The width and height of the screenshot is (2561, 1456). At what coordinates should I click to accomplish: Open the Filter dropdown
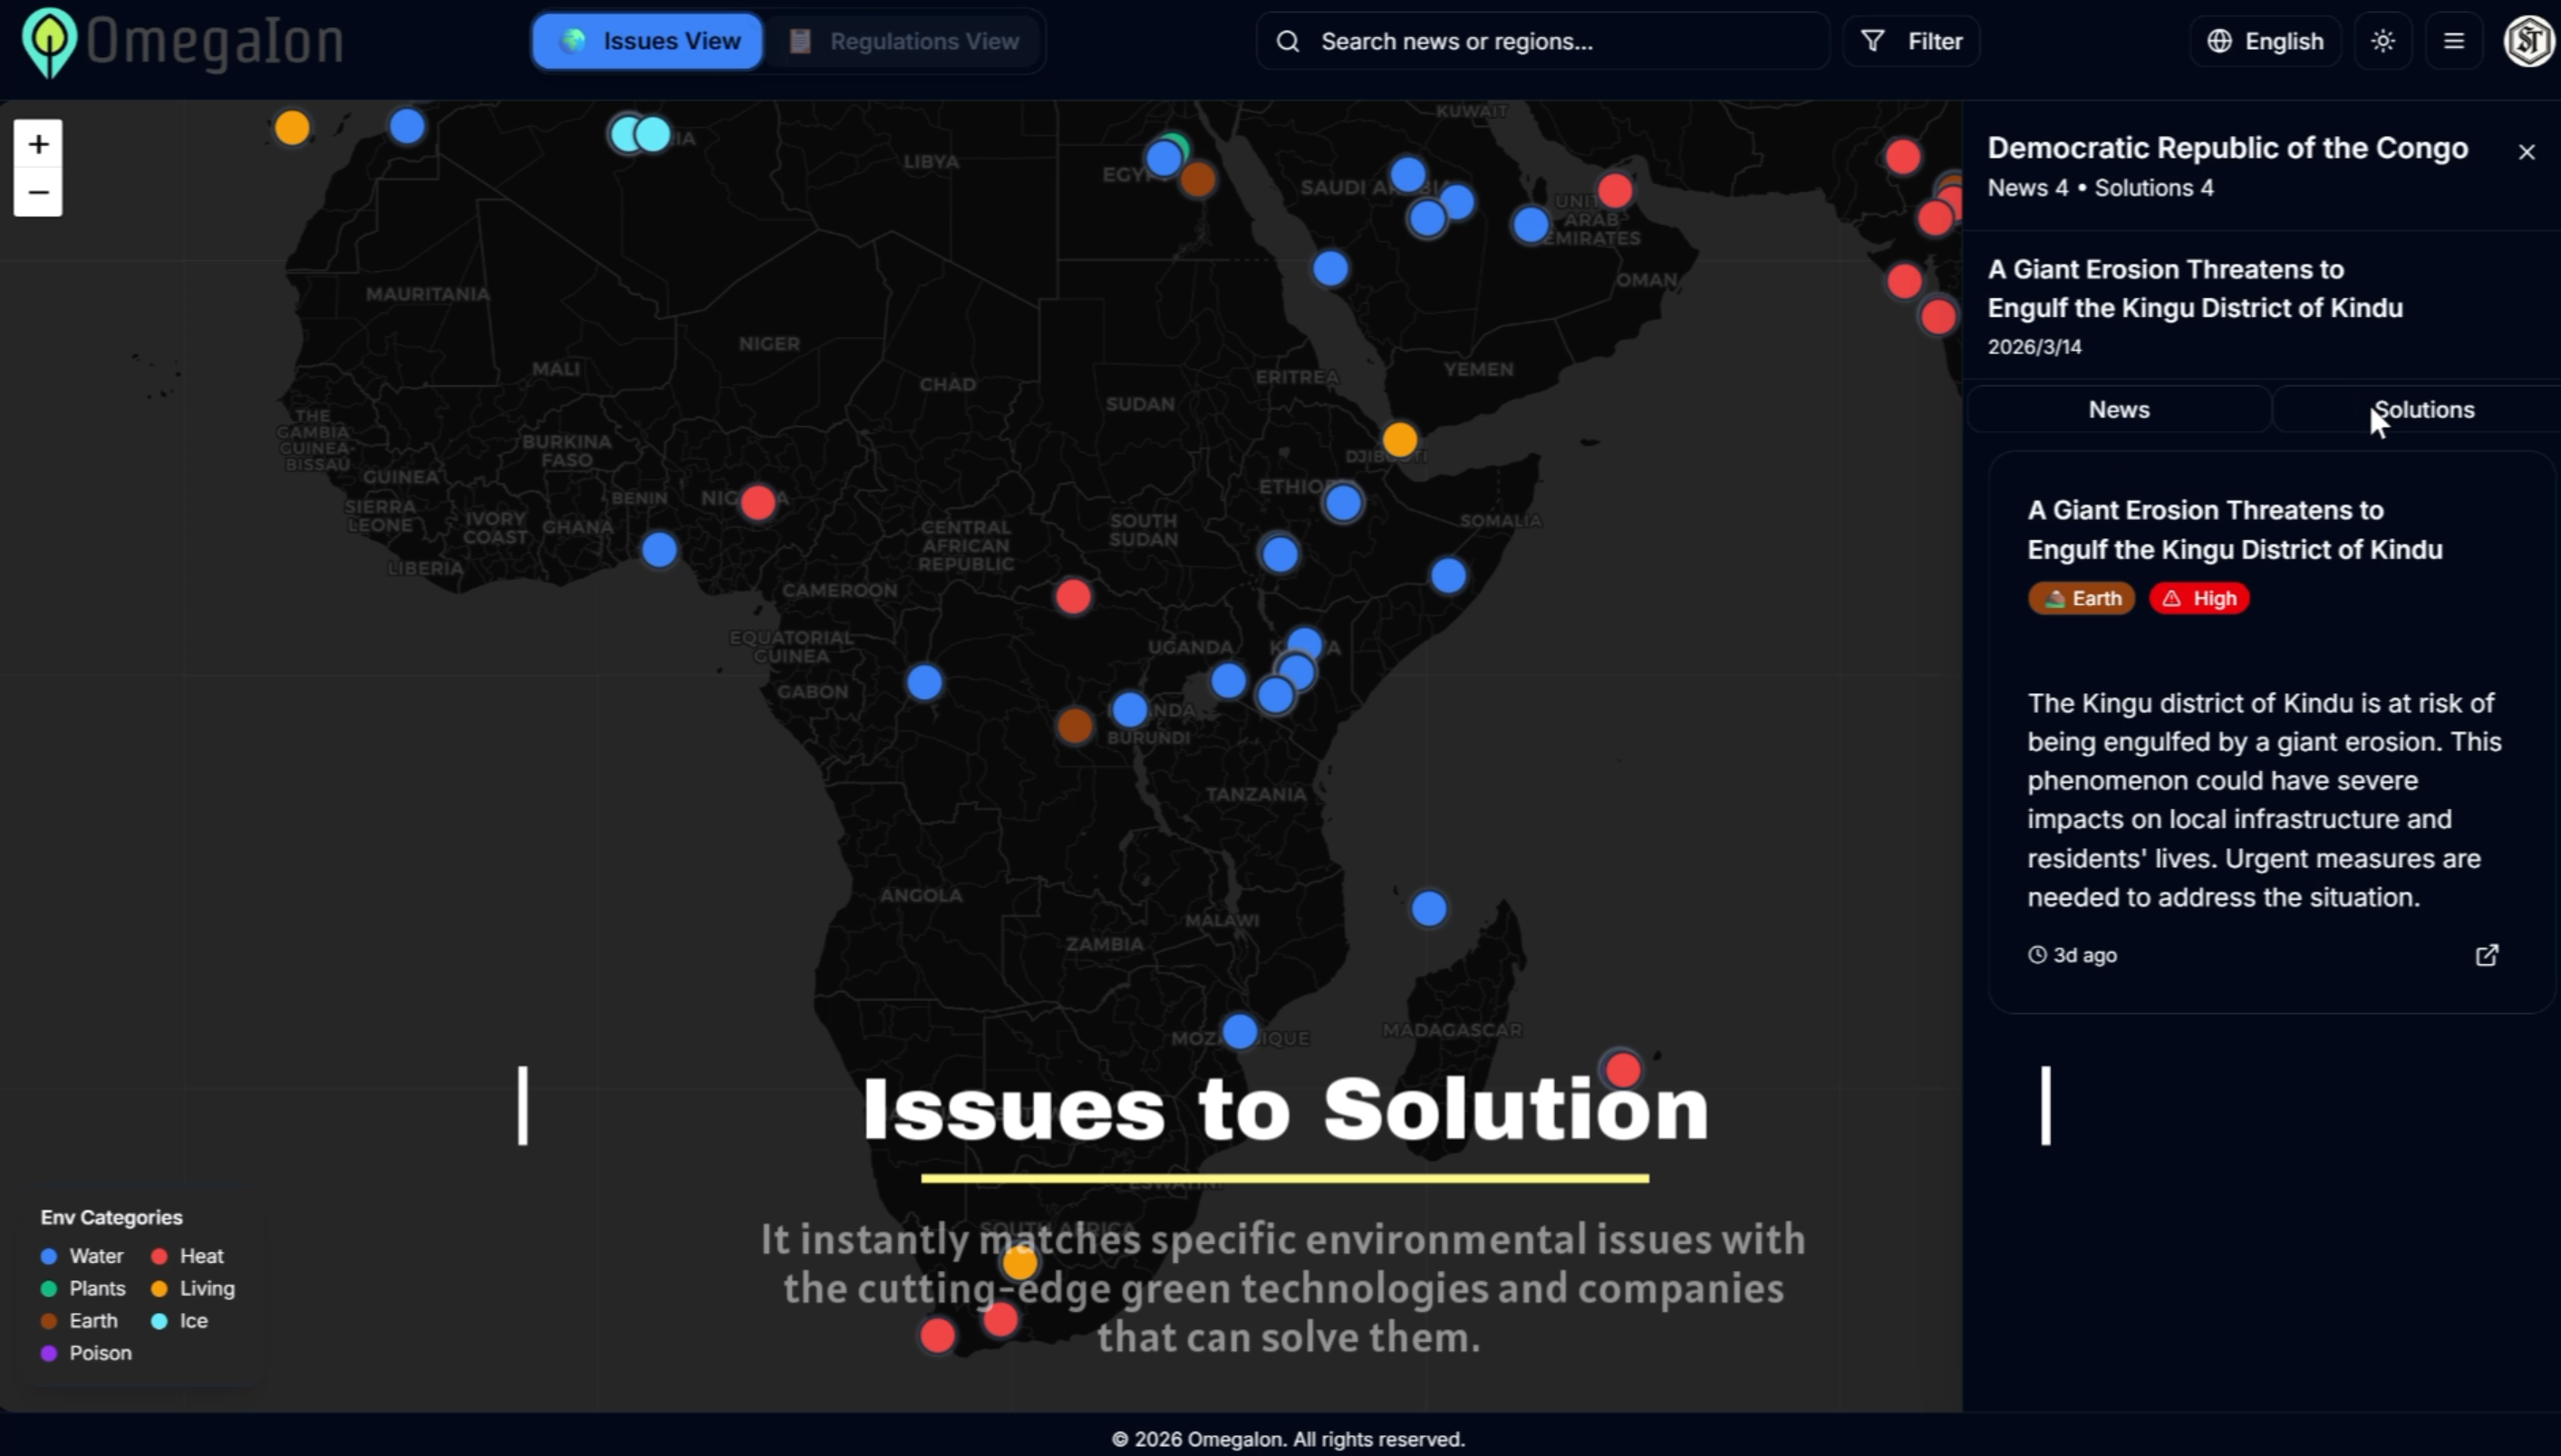click(x=1911, y=41)
